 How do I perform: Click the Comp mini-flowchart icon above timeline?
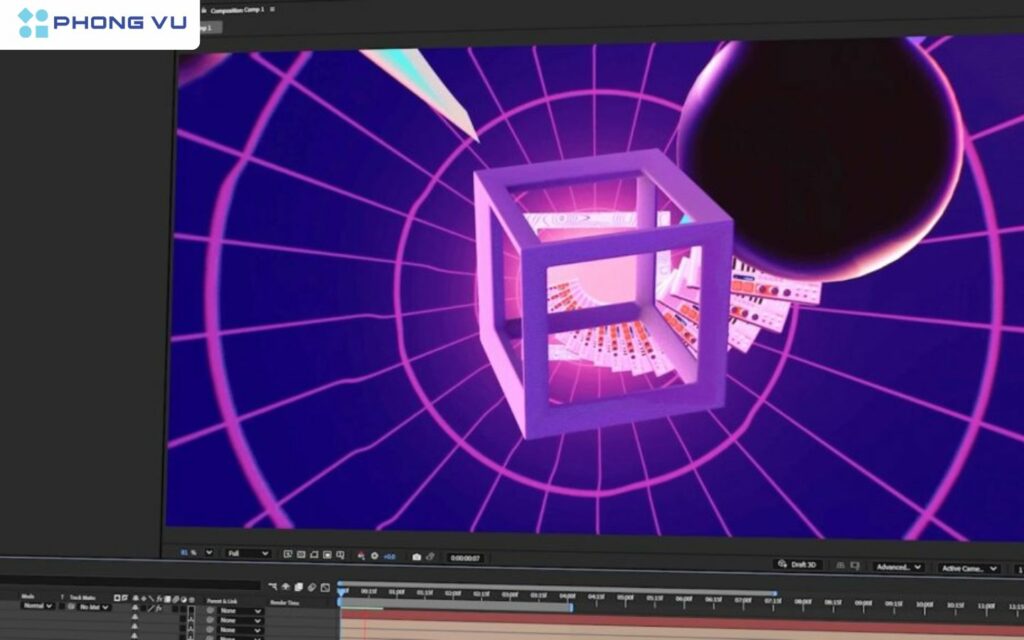[273, 584]
